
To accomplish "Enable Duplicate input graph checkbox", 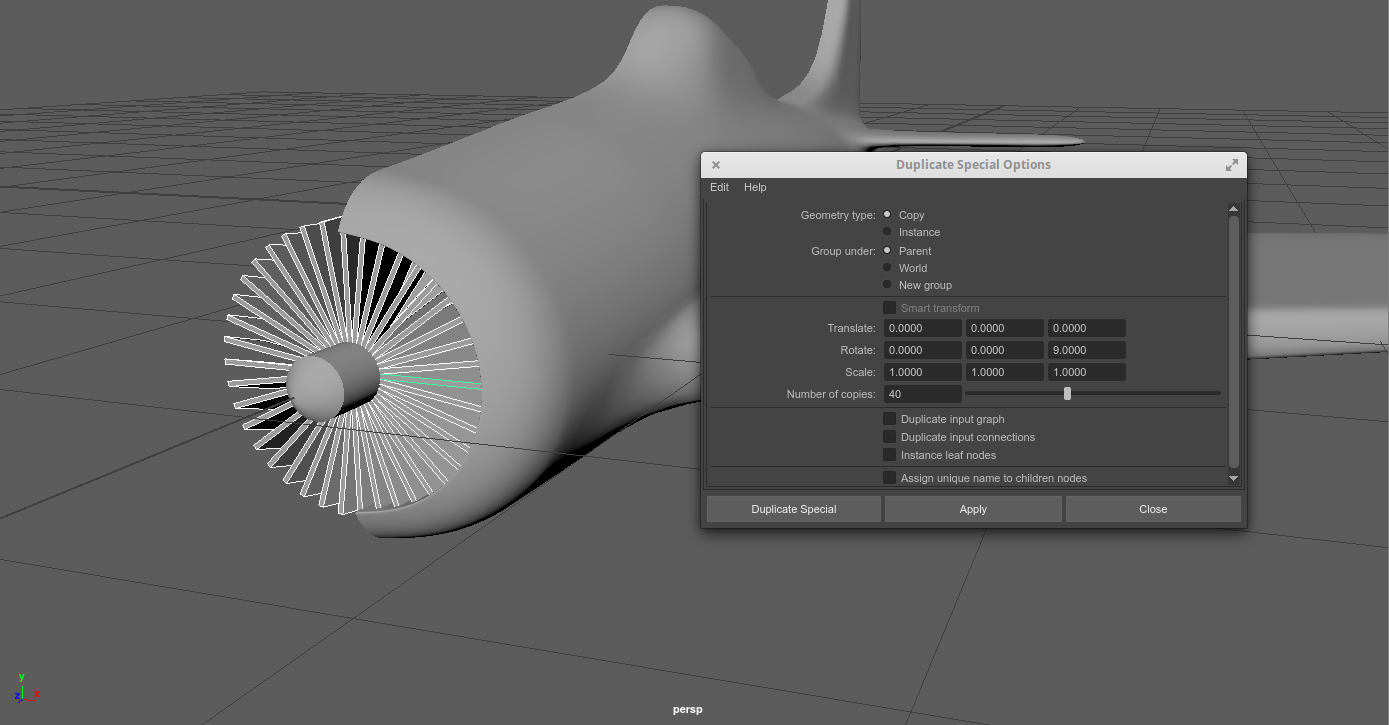I will pyautogui.click(x=890, y=419).
